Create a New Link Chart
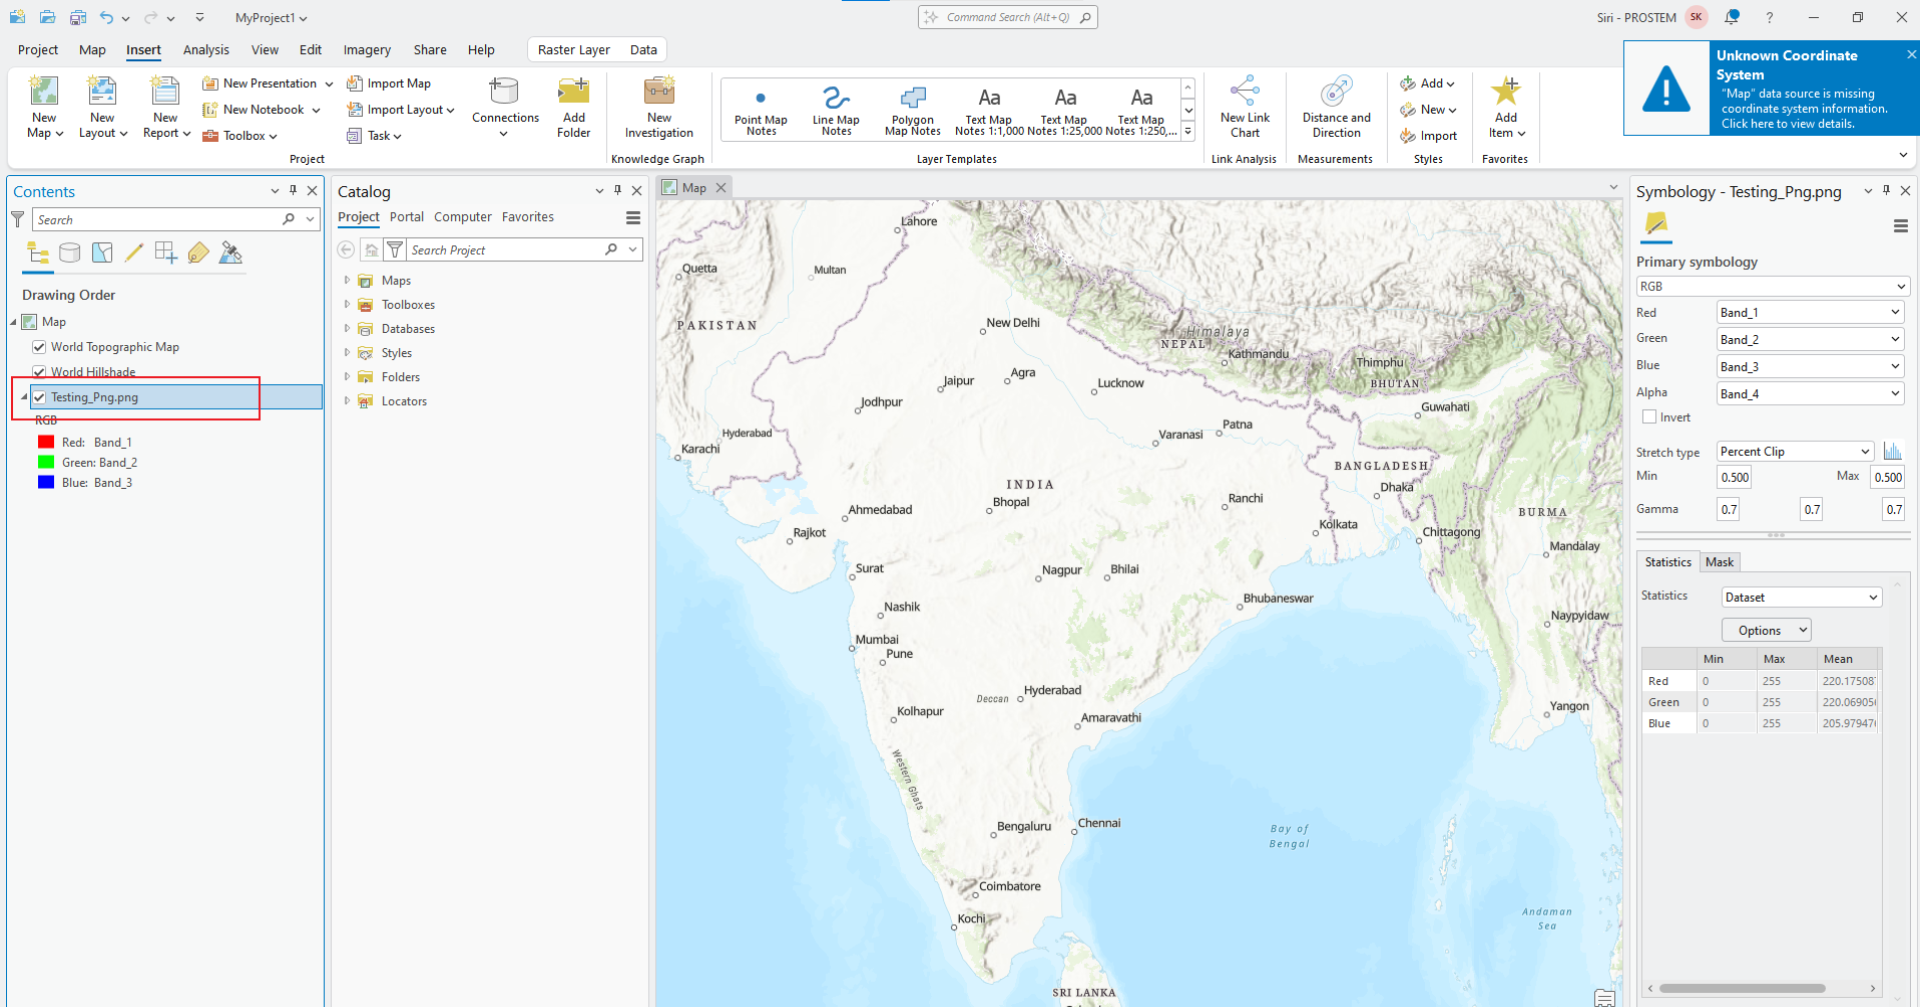 [1245, 107]
